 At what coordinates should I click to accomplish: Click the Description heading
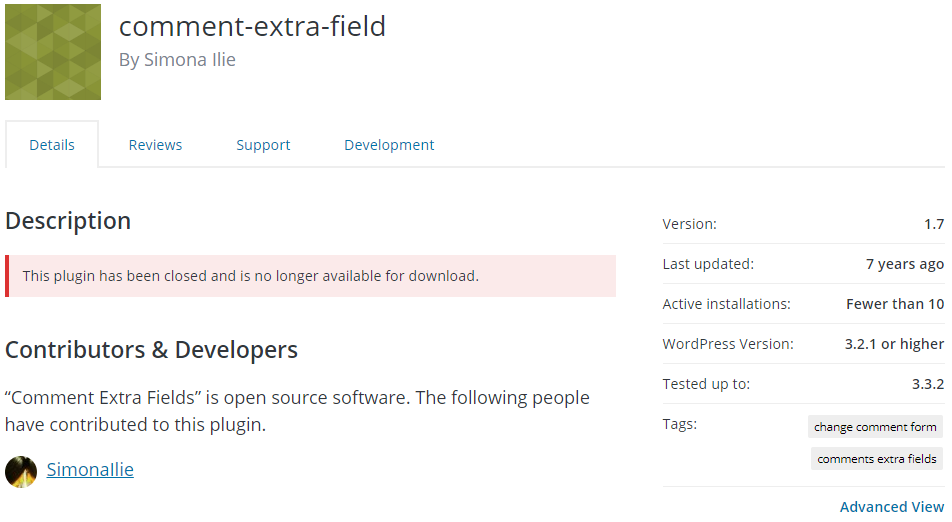coord(68,221)
